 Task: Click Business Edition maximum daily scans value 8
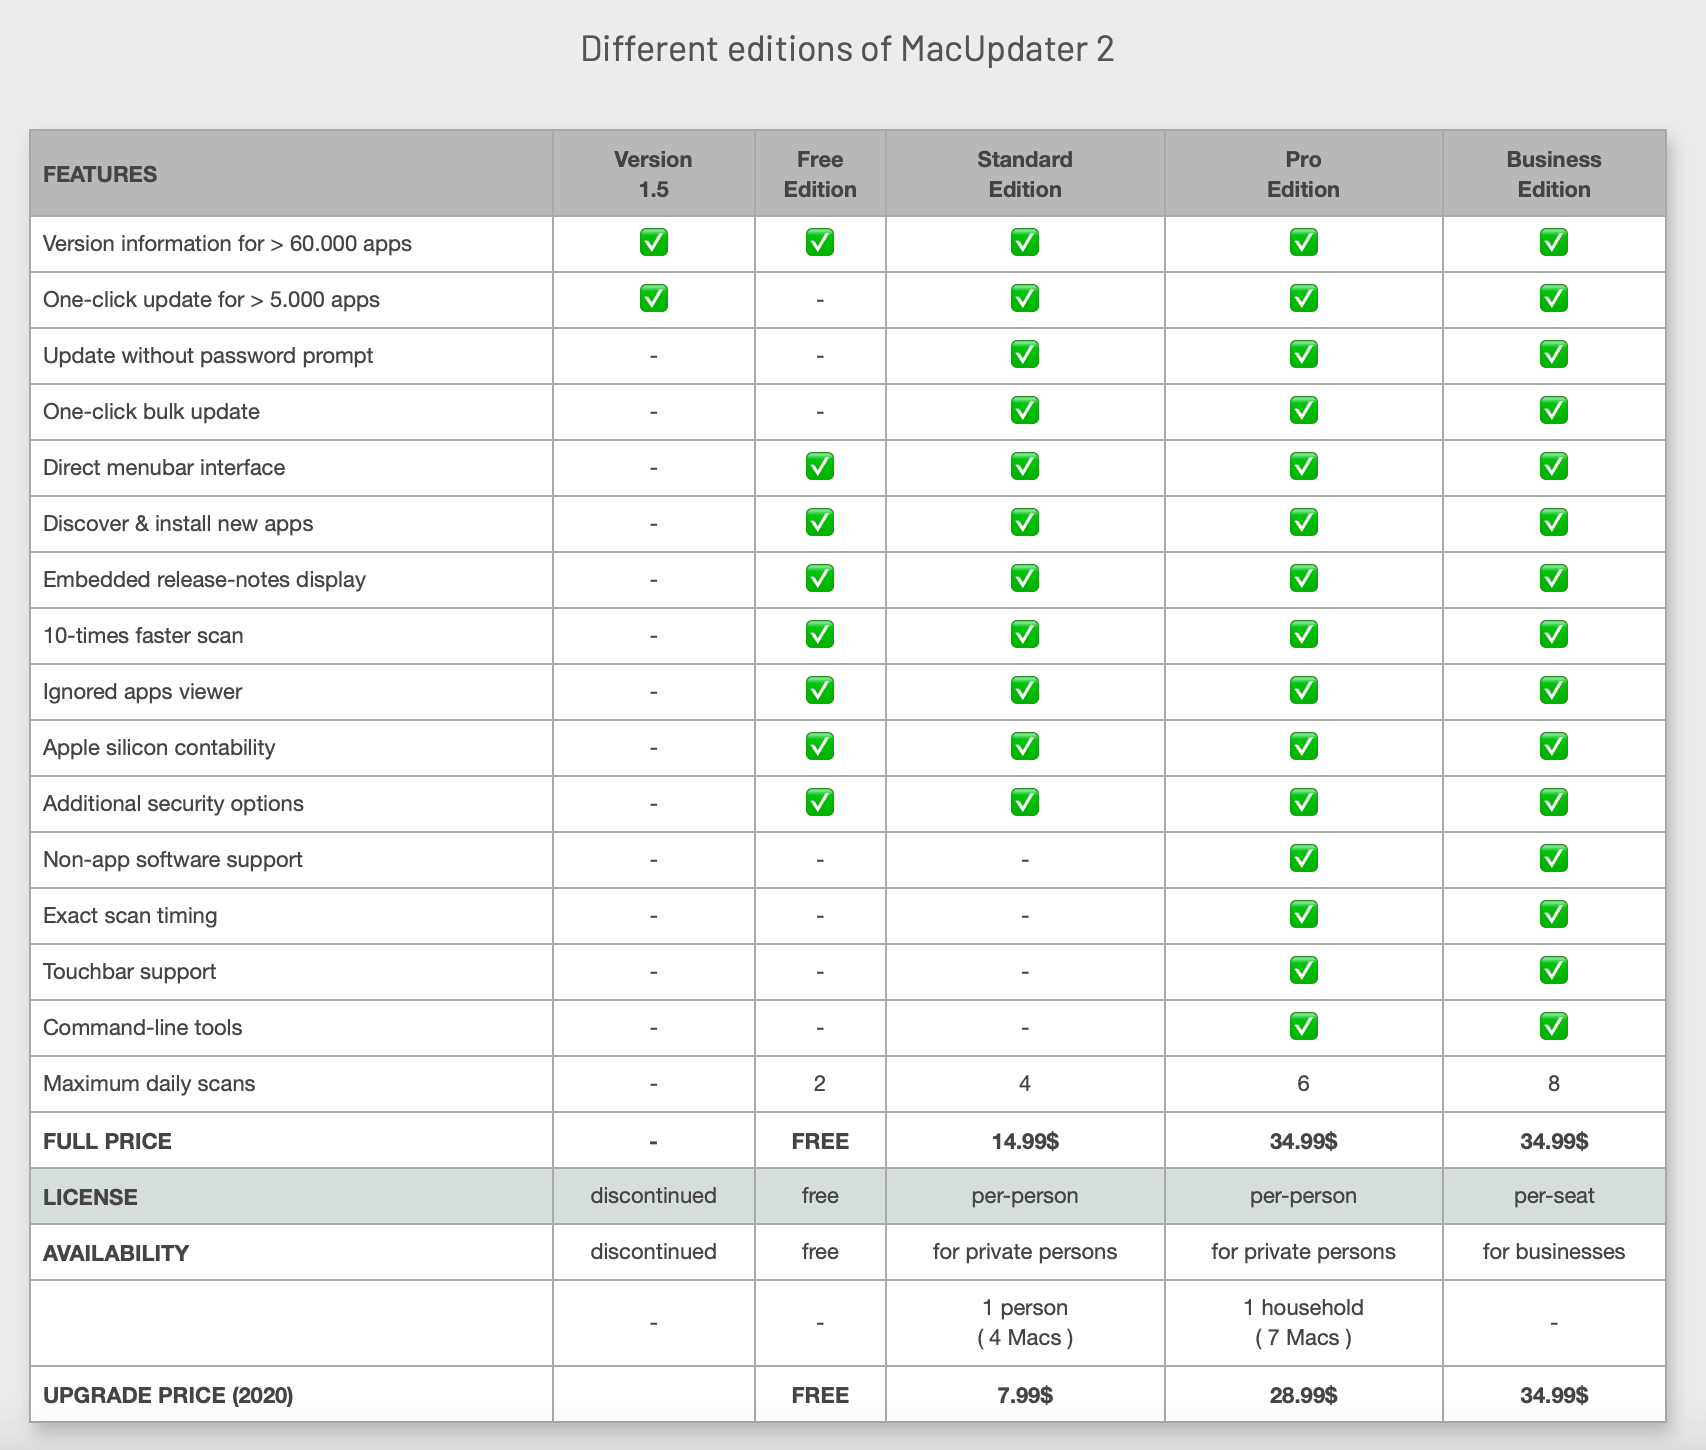tap(1554, 1084)
